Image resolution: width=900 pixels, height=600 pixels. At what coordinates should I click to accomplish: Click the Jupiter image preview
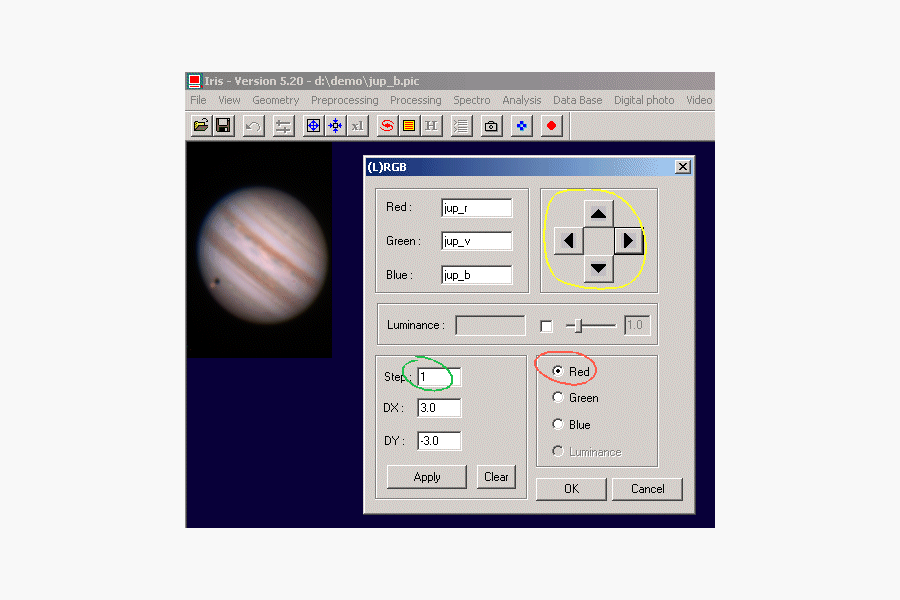tap(259, 250)
